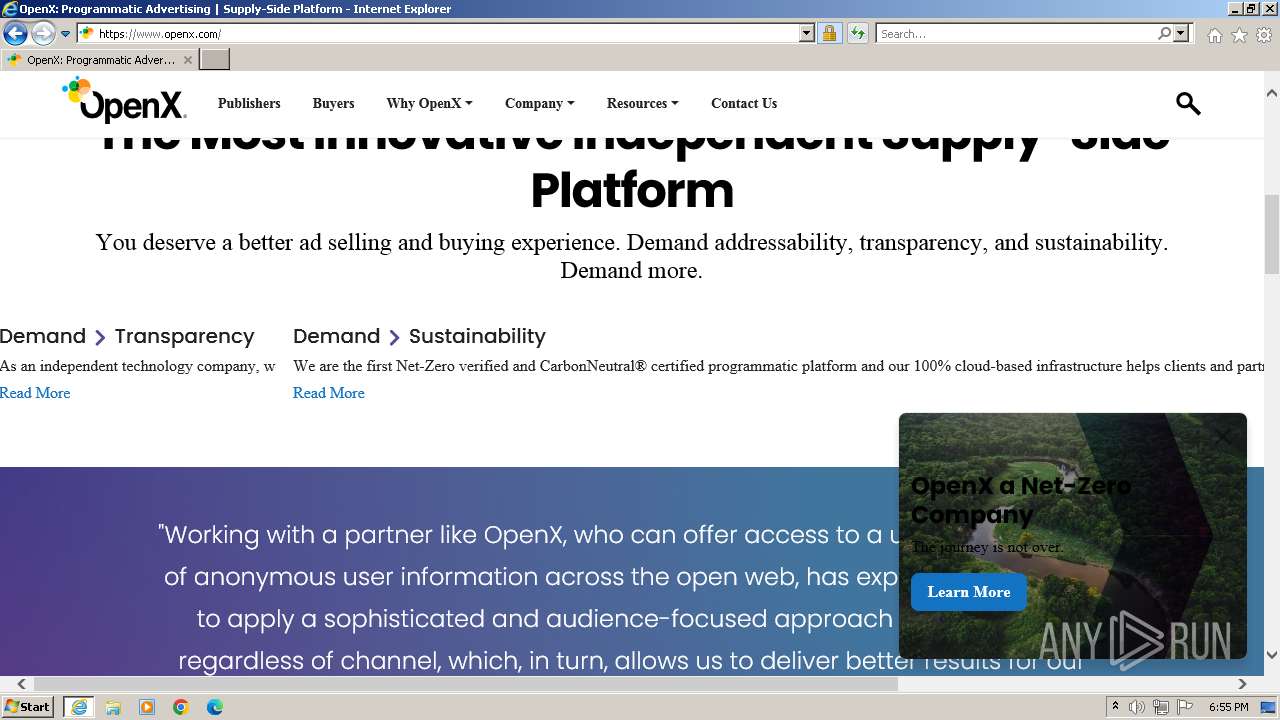Open a new blank tab
This screenshot has height=720, width=1280.
click(215, 60)
